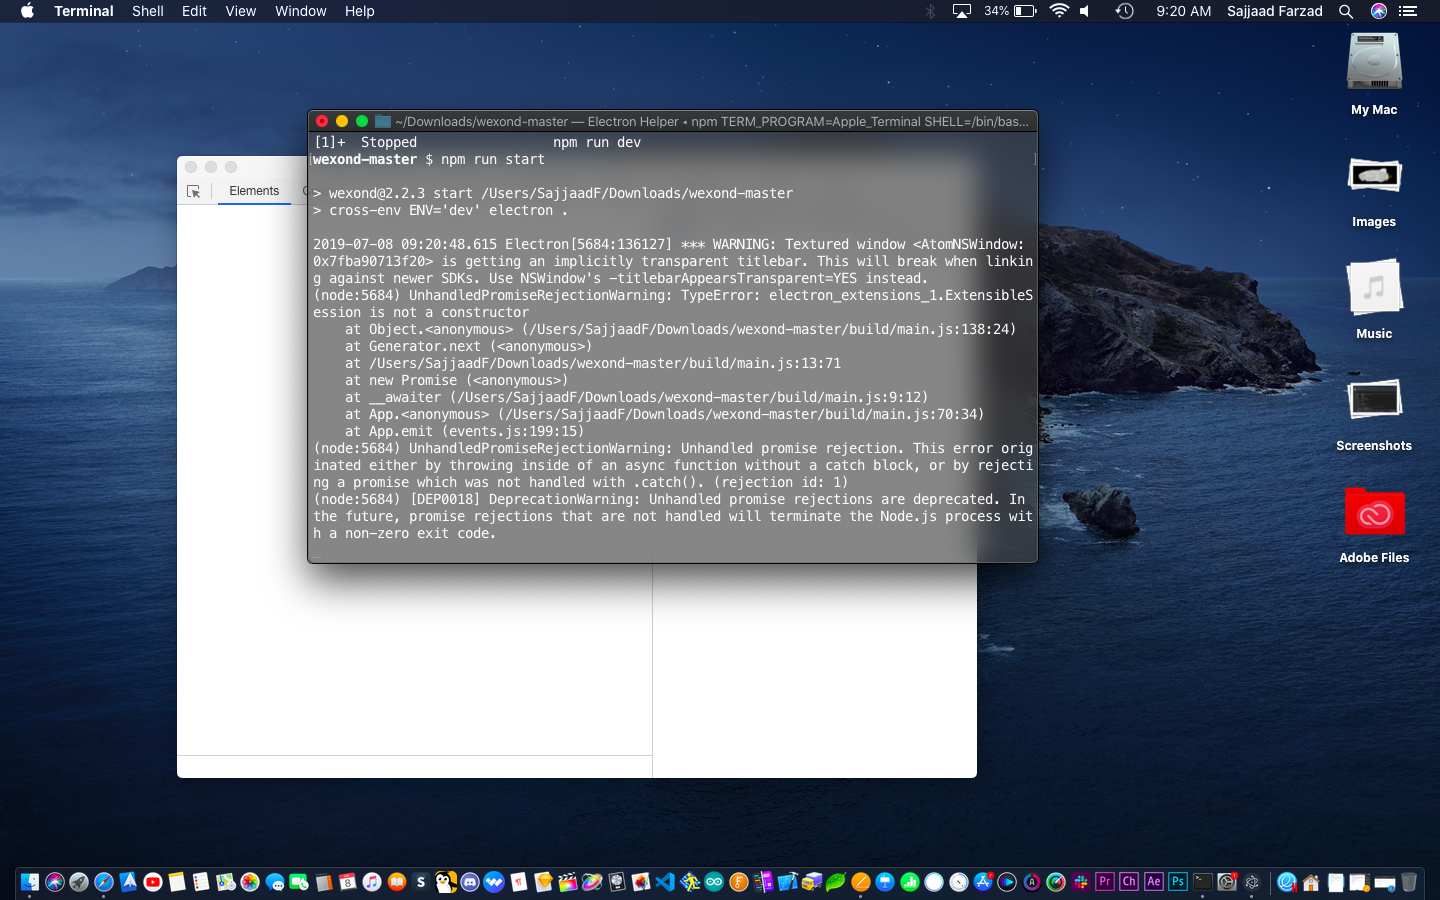
Task: Open the Shell menu in Terminal
Action: point(147,11)
